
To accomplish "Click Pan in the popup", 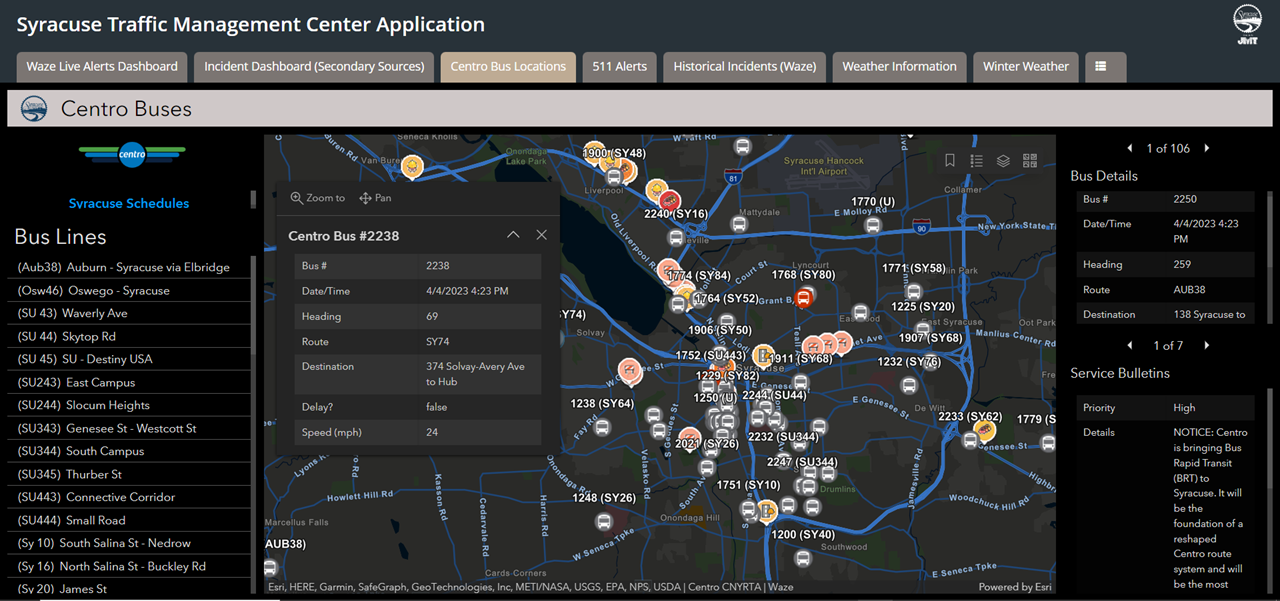I will coord(375,198).
